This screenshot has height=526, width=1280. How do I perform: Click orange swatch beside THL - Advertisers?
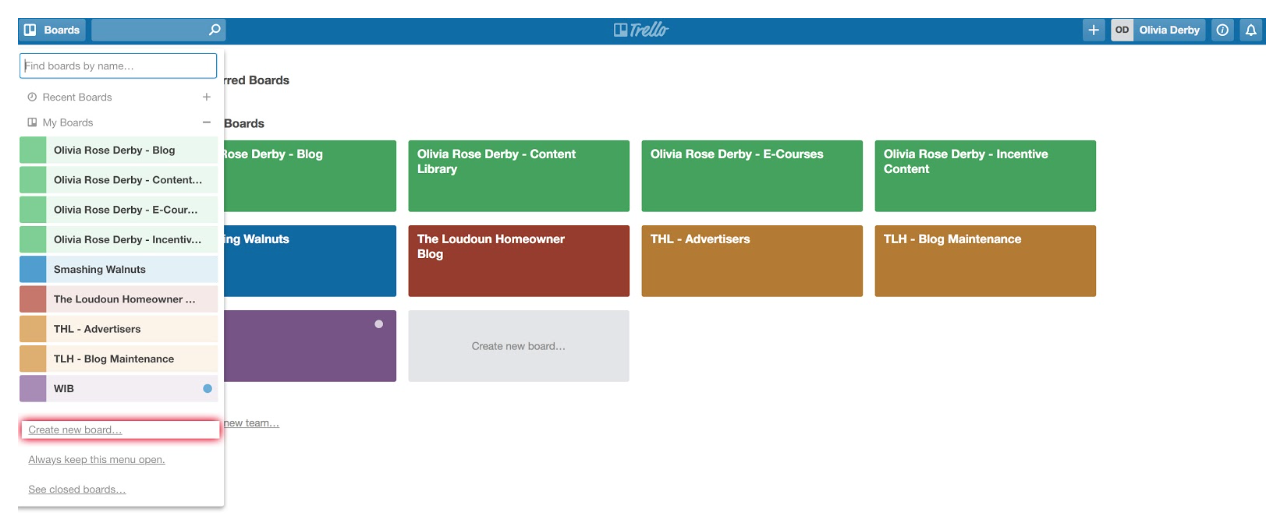(x=33, y=329)
